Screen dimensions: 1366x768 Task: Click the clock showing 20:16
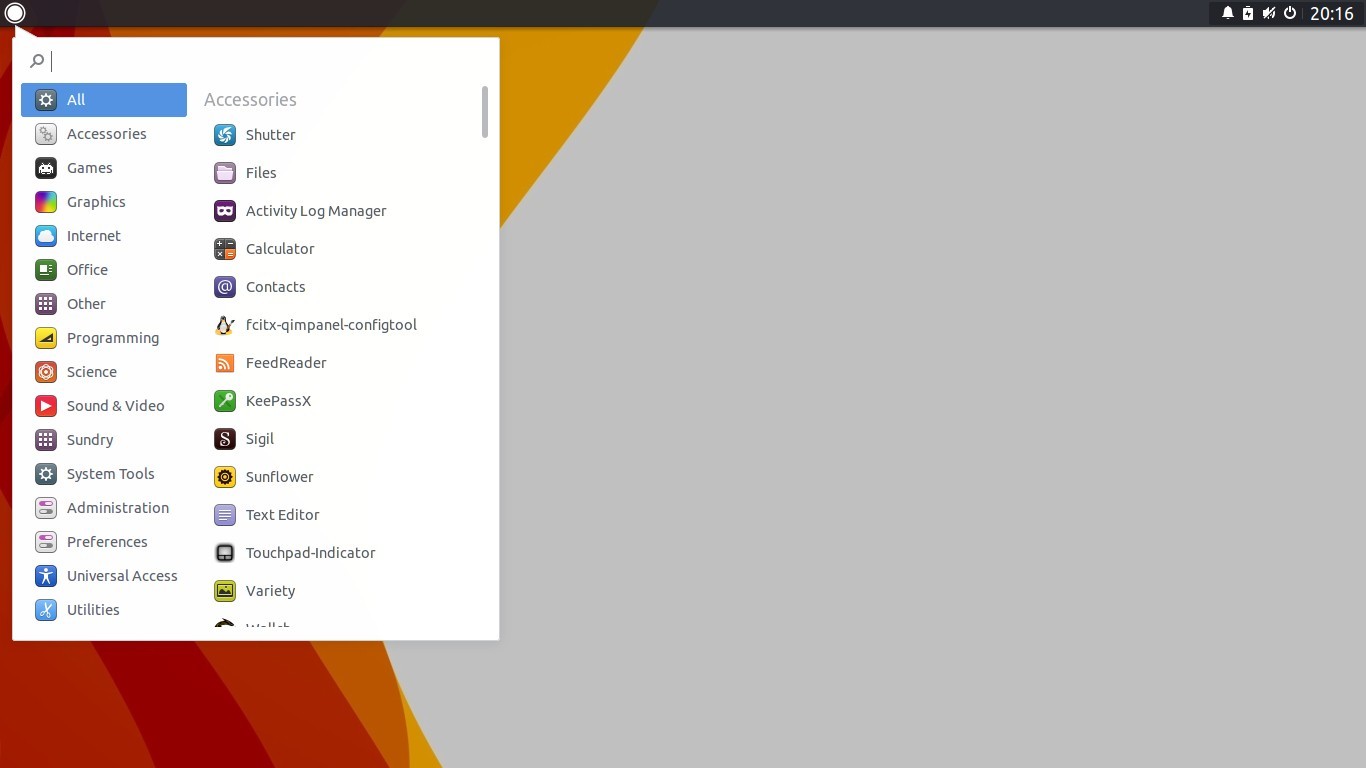[x=1331, y=13]
